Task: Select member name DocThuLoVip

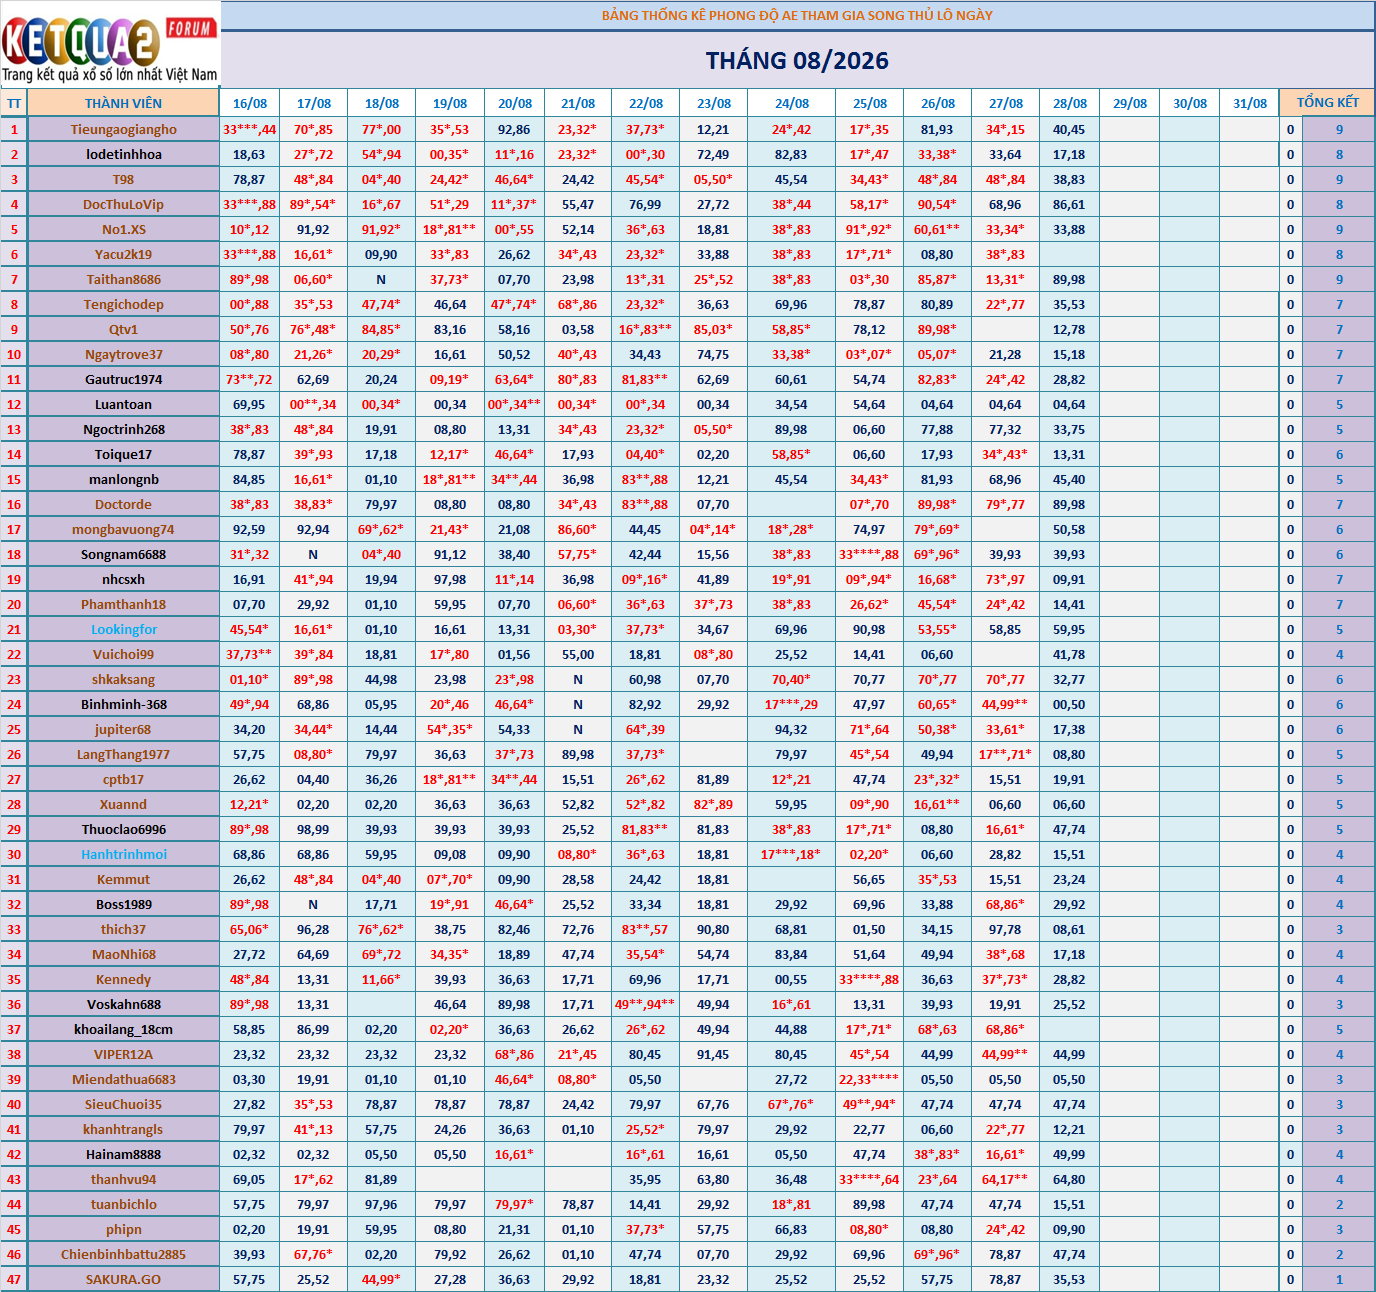Action: [123, 204]
